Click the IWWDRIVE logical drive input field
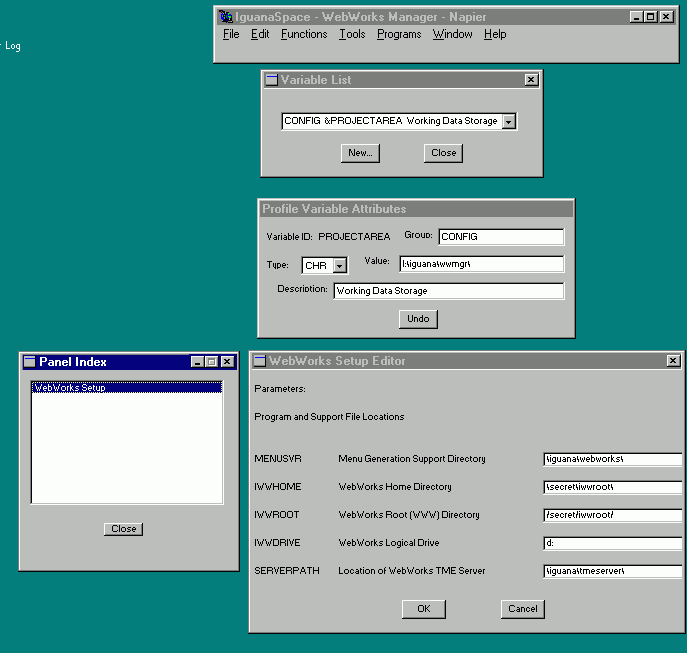687x653 pixels. coord(613,543)
